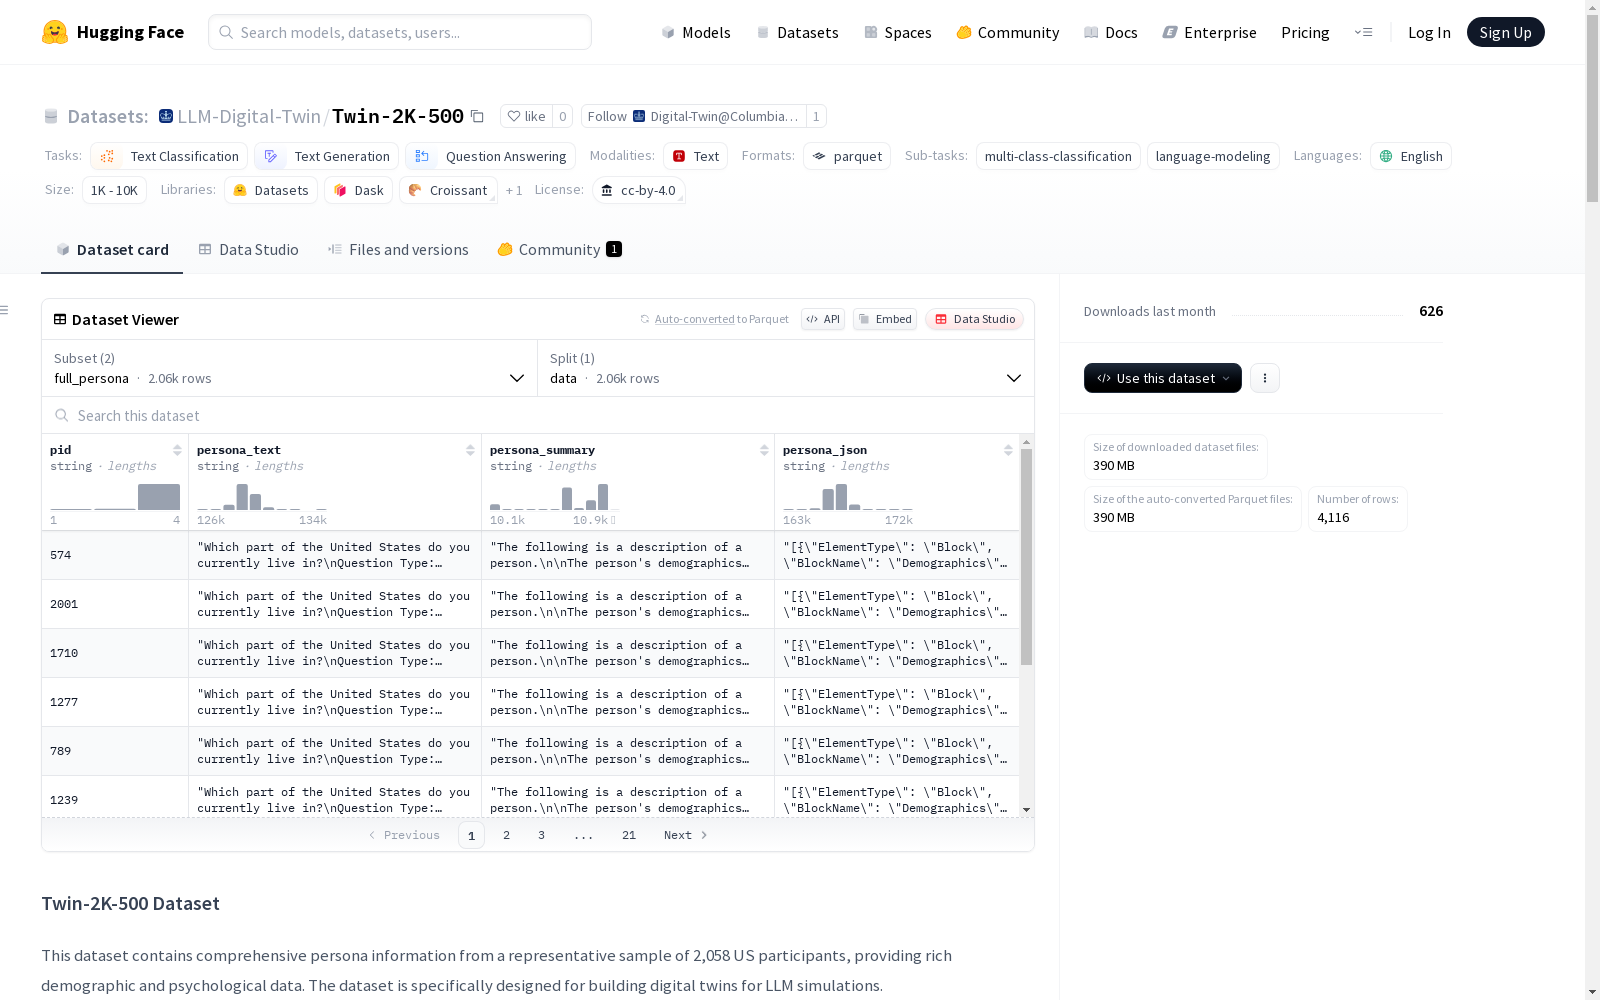Open Models in top navigation
Image resolution: width=1600 pixels, height=1000 pixels.
pyautogui.click(x=696, y=32)
